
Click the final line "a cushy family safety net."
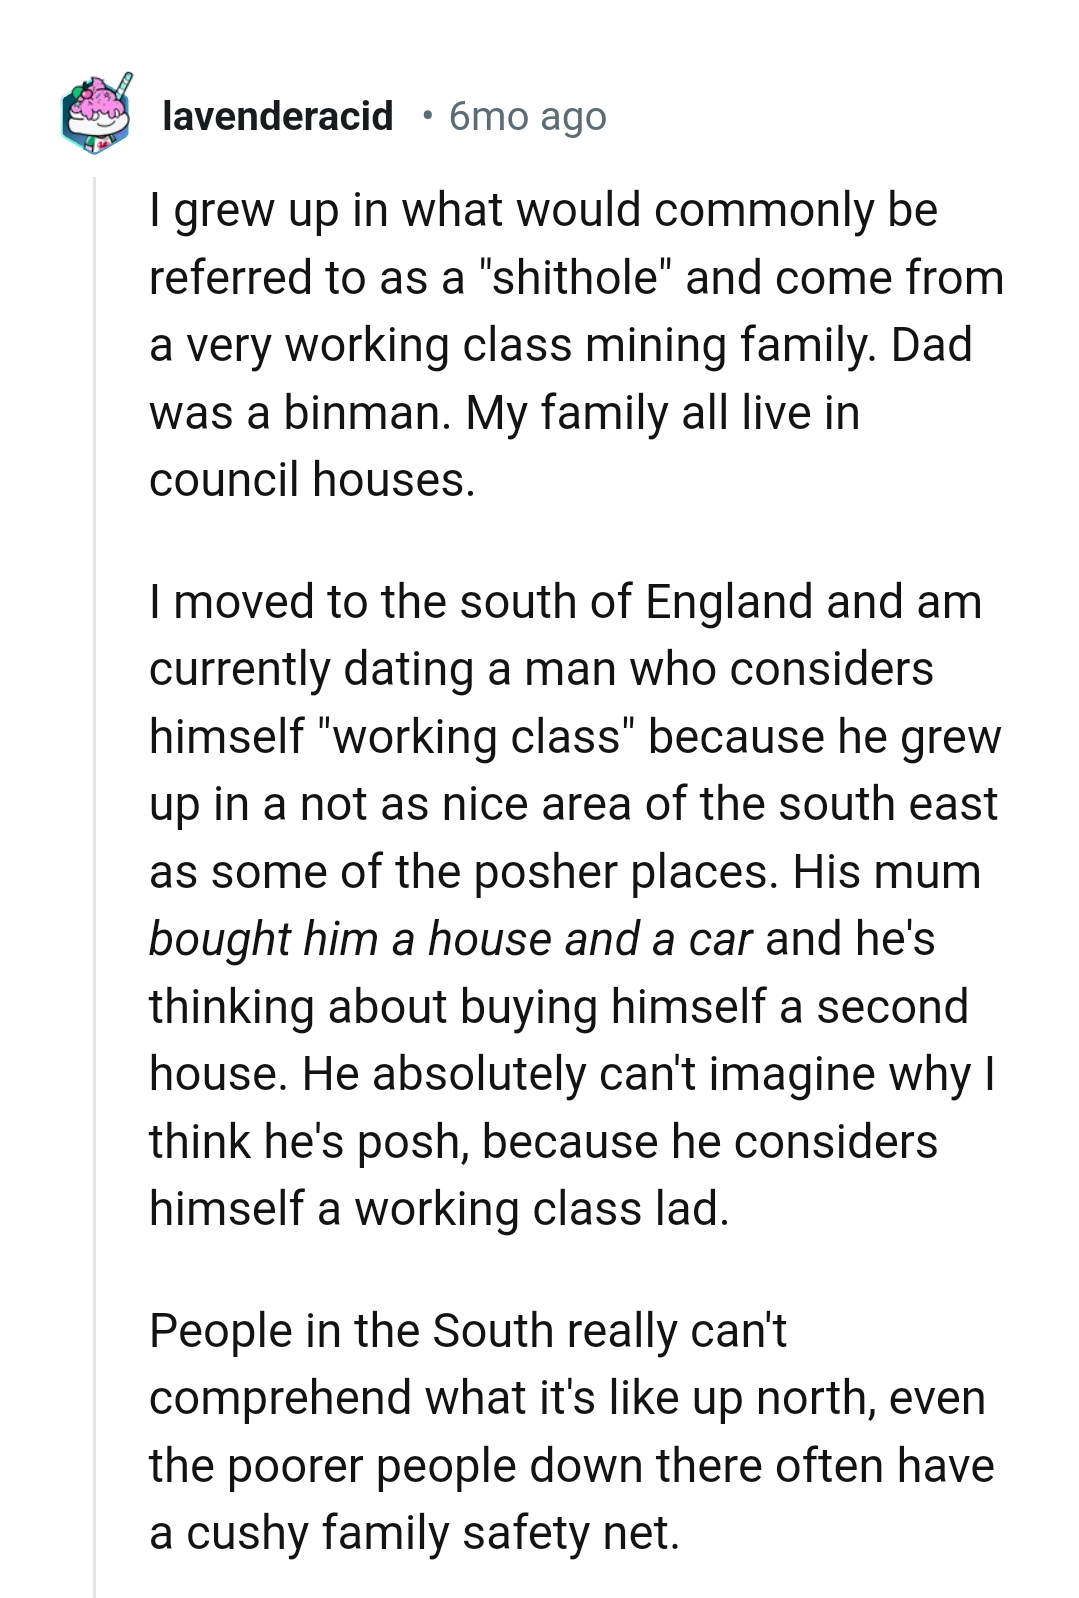414,1533
